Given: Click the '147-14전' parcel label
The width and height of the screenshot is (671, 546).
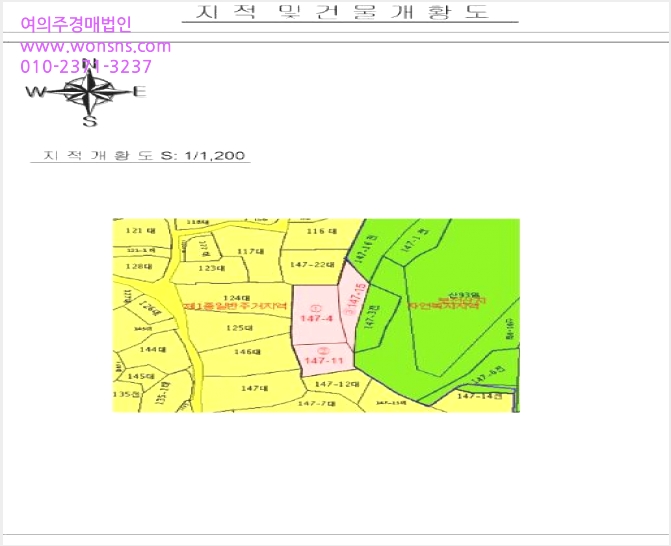Looking at the screenshot, I should coord(479,396).
